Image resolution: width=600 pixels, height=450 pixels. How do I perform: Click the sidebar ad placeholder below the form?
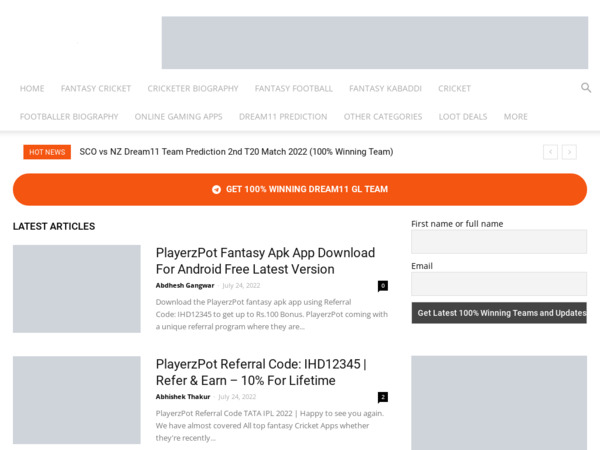[x=499, y=403]
